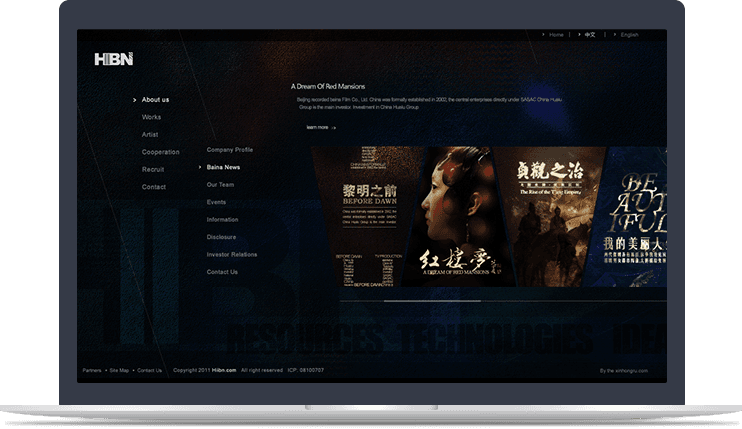Open the Artist menu item
The image size is (742, 429).
click(150, 134)
